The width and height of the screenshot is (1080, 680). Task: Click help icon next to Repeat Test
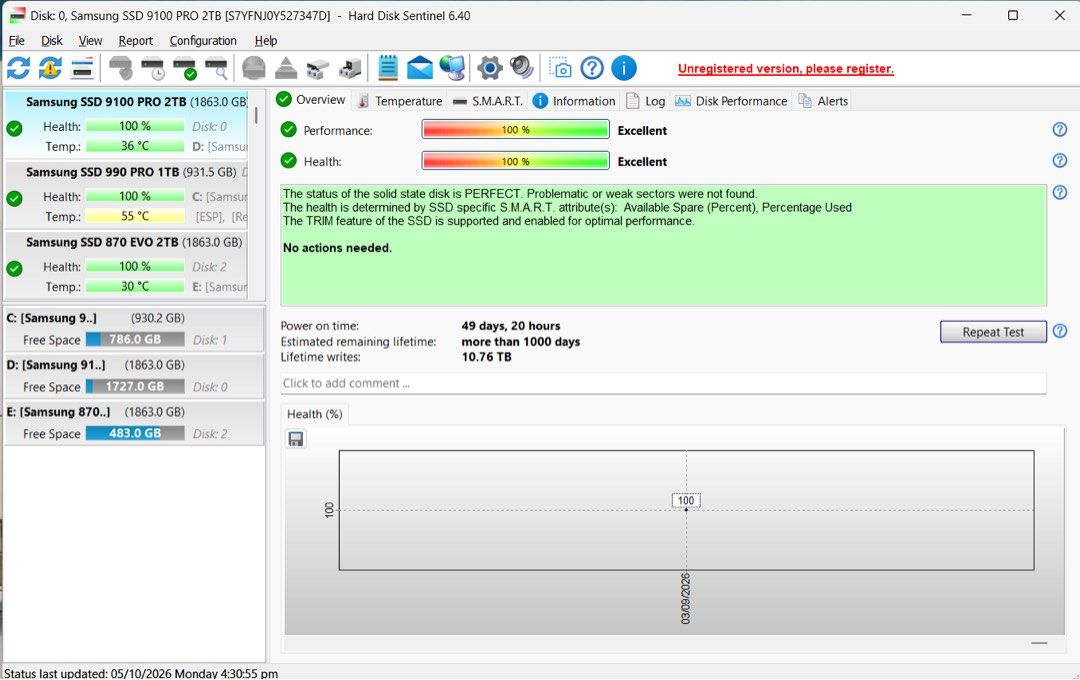click(x=1060, y=331)
